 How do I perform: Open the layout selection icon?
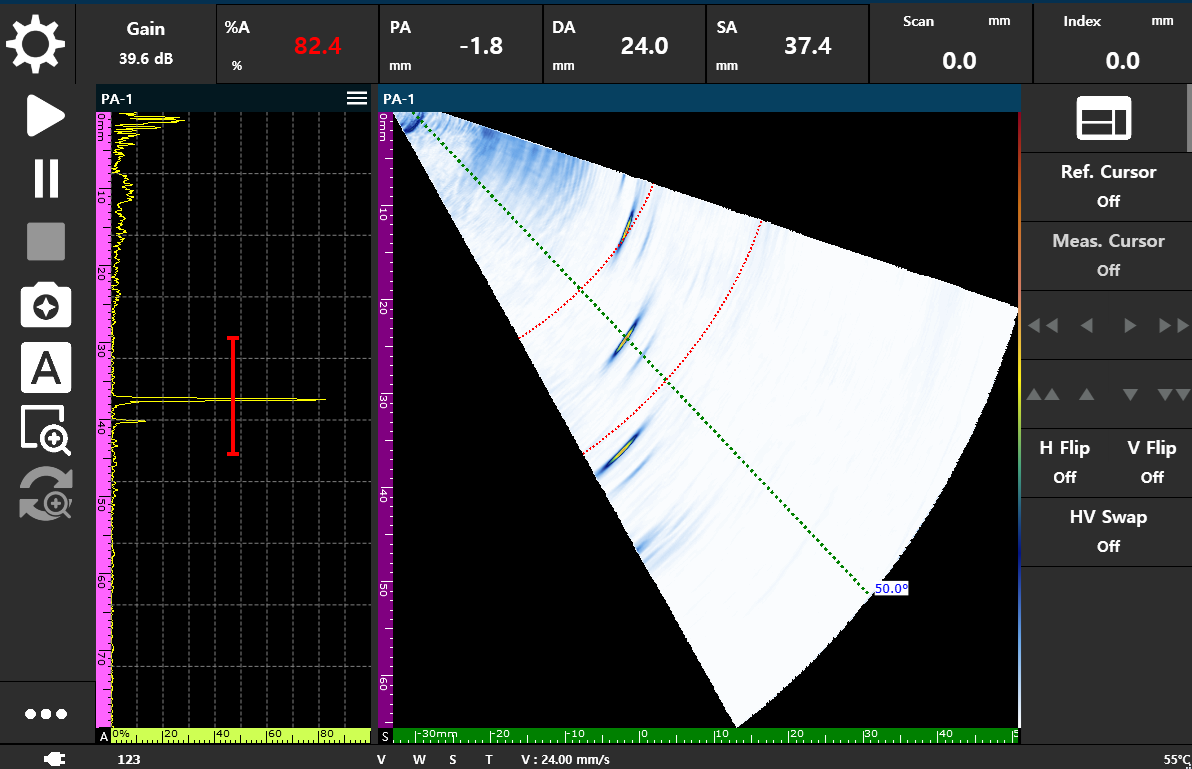[x=1104, y=119]
